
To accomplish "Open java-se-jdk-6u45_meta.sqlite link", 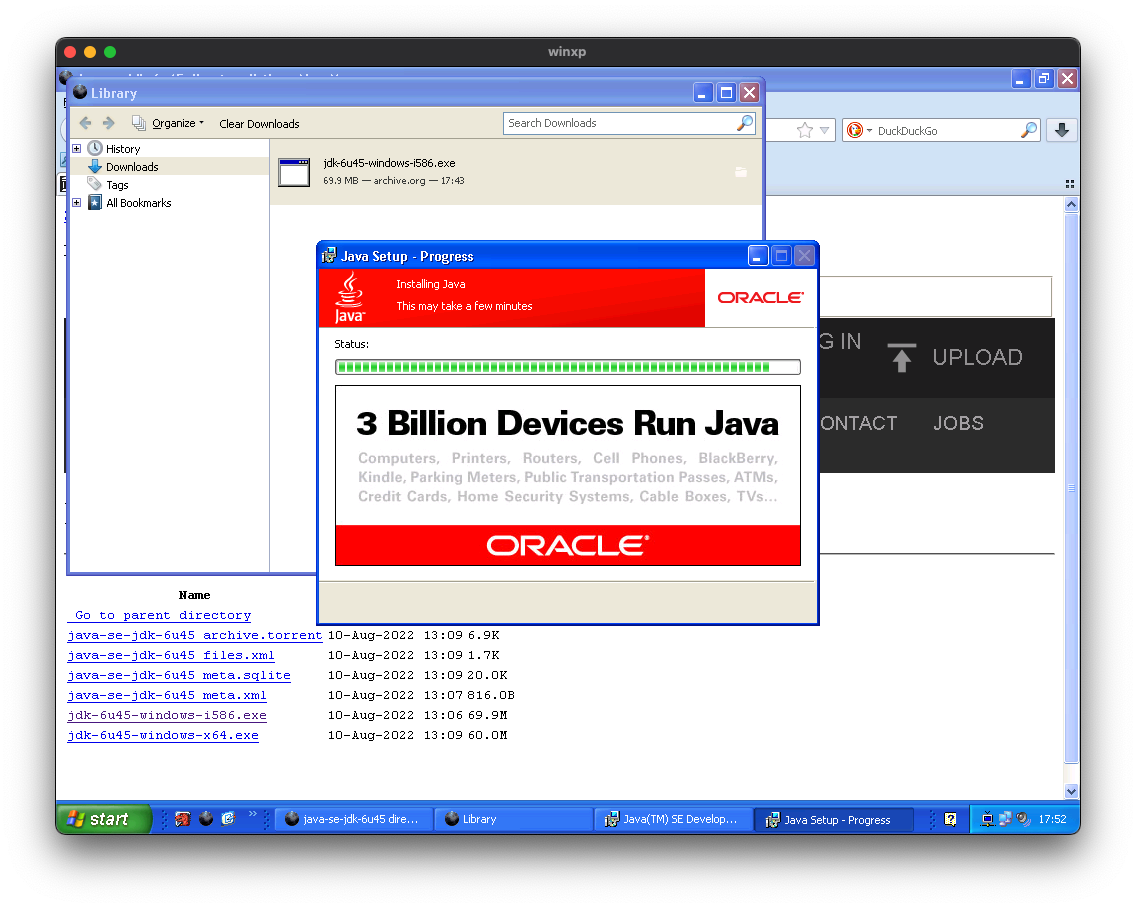I will tap(179, 675).
